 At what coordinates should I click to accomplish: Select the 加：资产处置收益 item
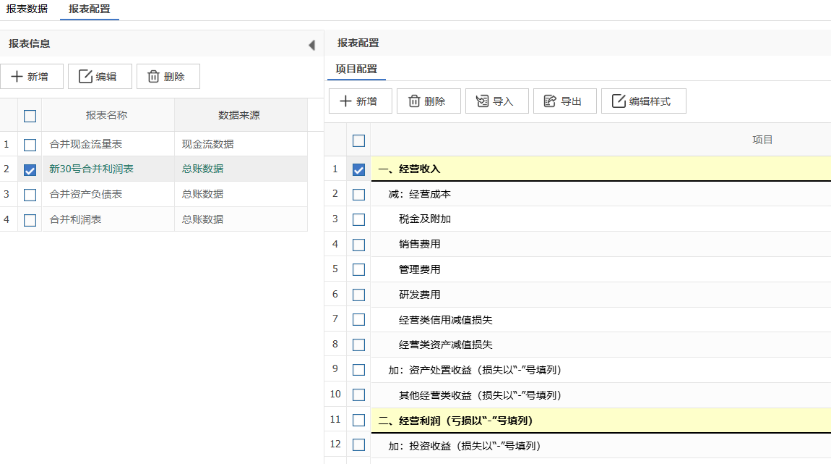point(475,370)
